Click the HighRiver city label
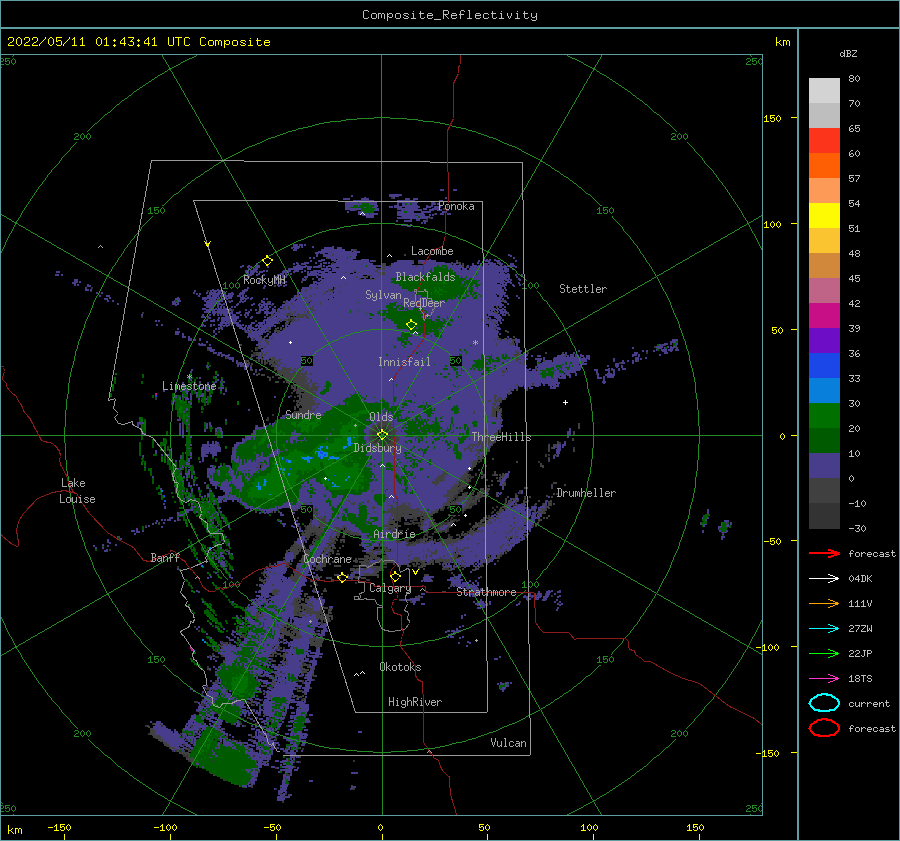 tap(415, 702)
